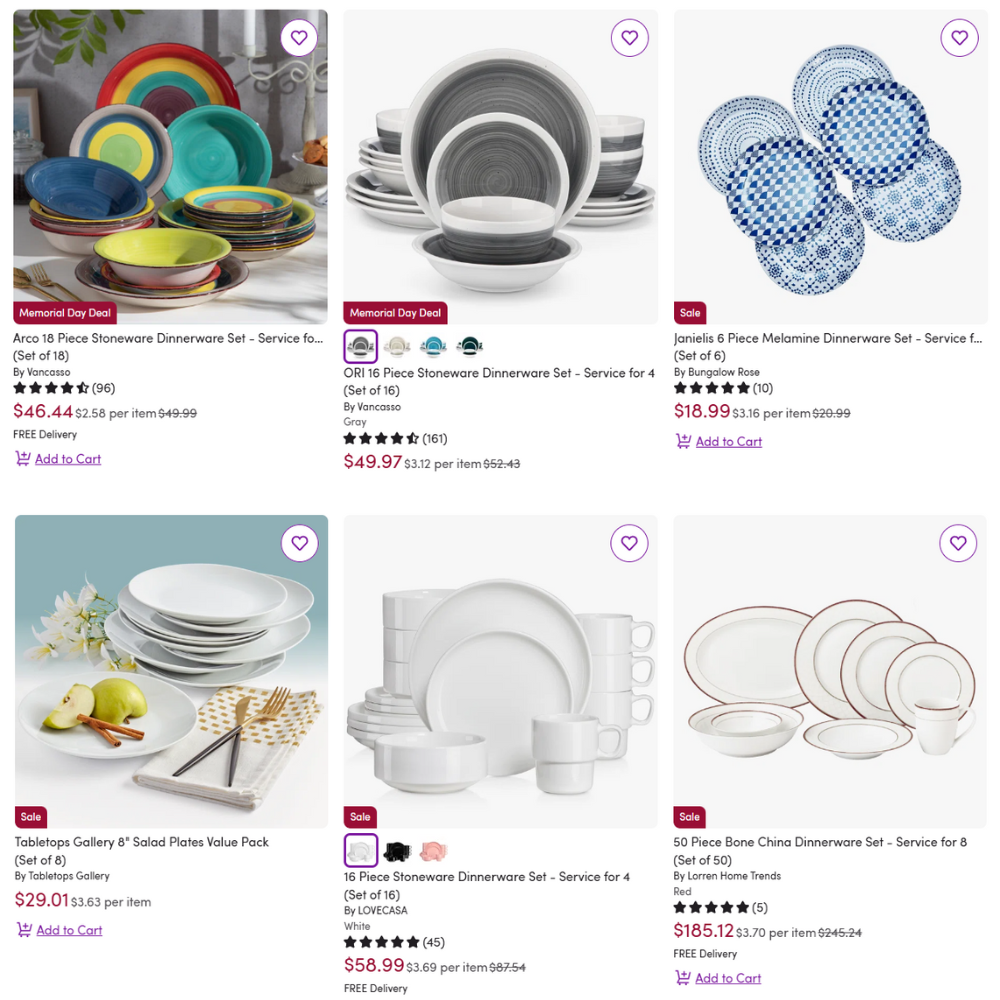Select dark green ORI set swatch
Screen dimensions: 1000x1000
tap(470, 346)
